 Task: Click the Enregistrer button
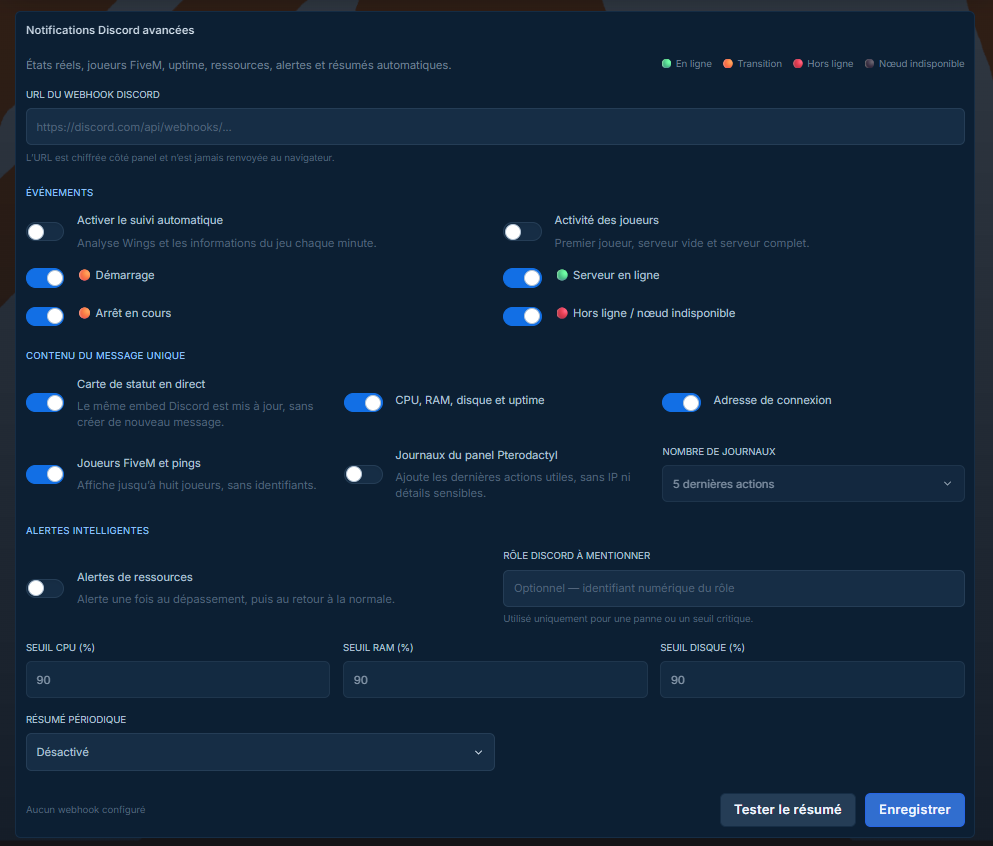coord(915,809)
